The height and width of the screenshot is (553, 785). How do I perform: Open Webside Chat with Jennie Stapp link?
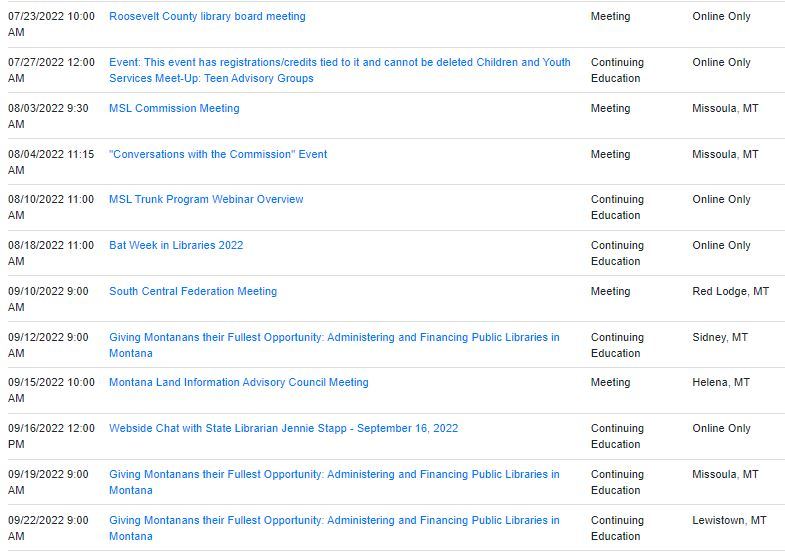point(283,429)
